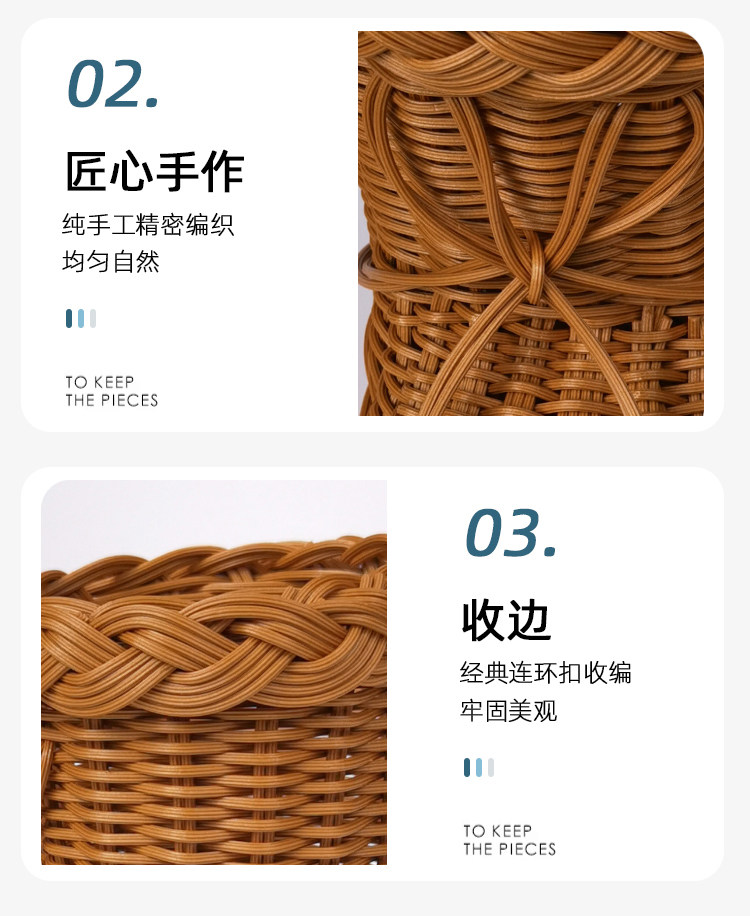Click TO KEEP THE PIECES text in section 02
The height and width of the screenshot is (916, 750).
[x=112, y=391]
